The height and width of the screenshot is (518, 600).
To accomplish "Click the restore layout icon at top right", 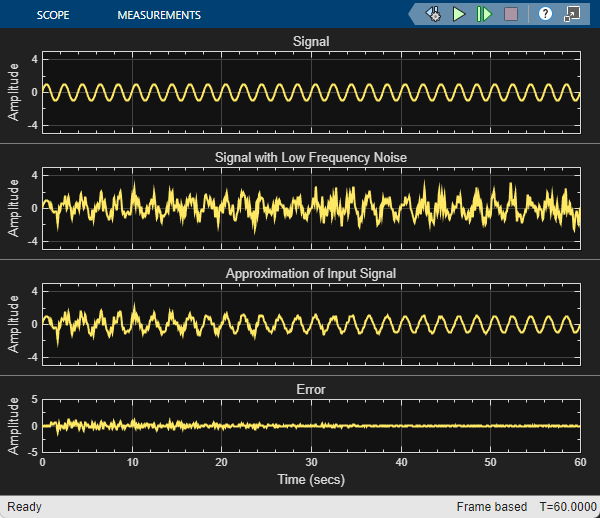I will (572, 14).
